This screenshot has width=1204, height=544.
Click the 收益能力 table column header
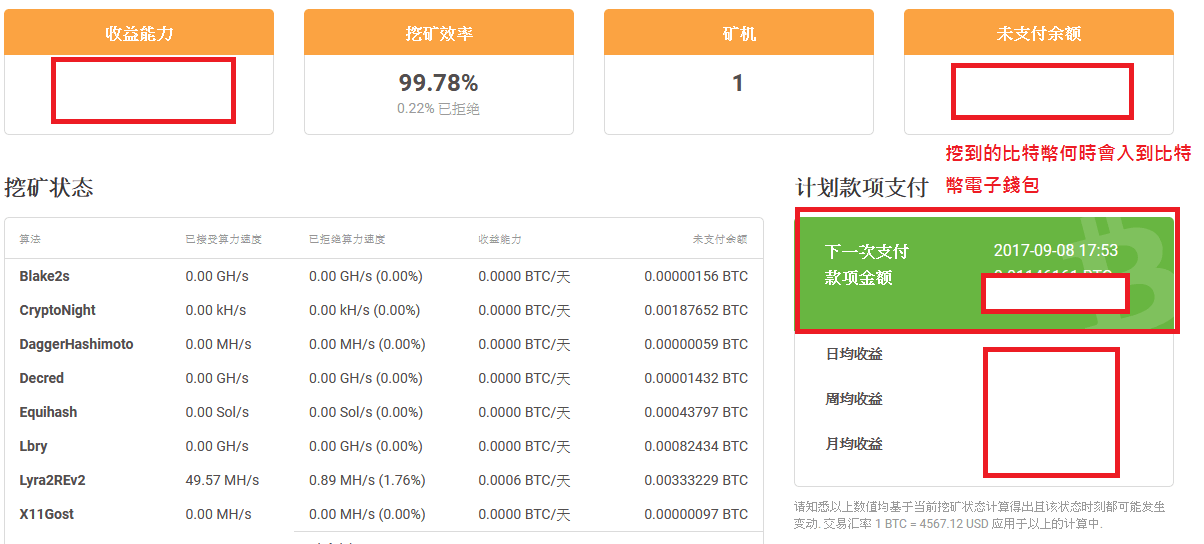point(500,239)
